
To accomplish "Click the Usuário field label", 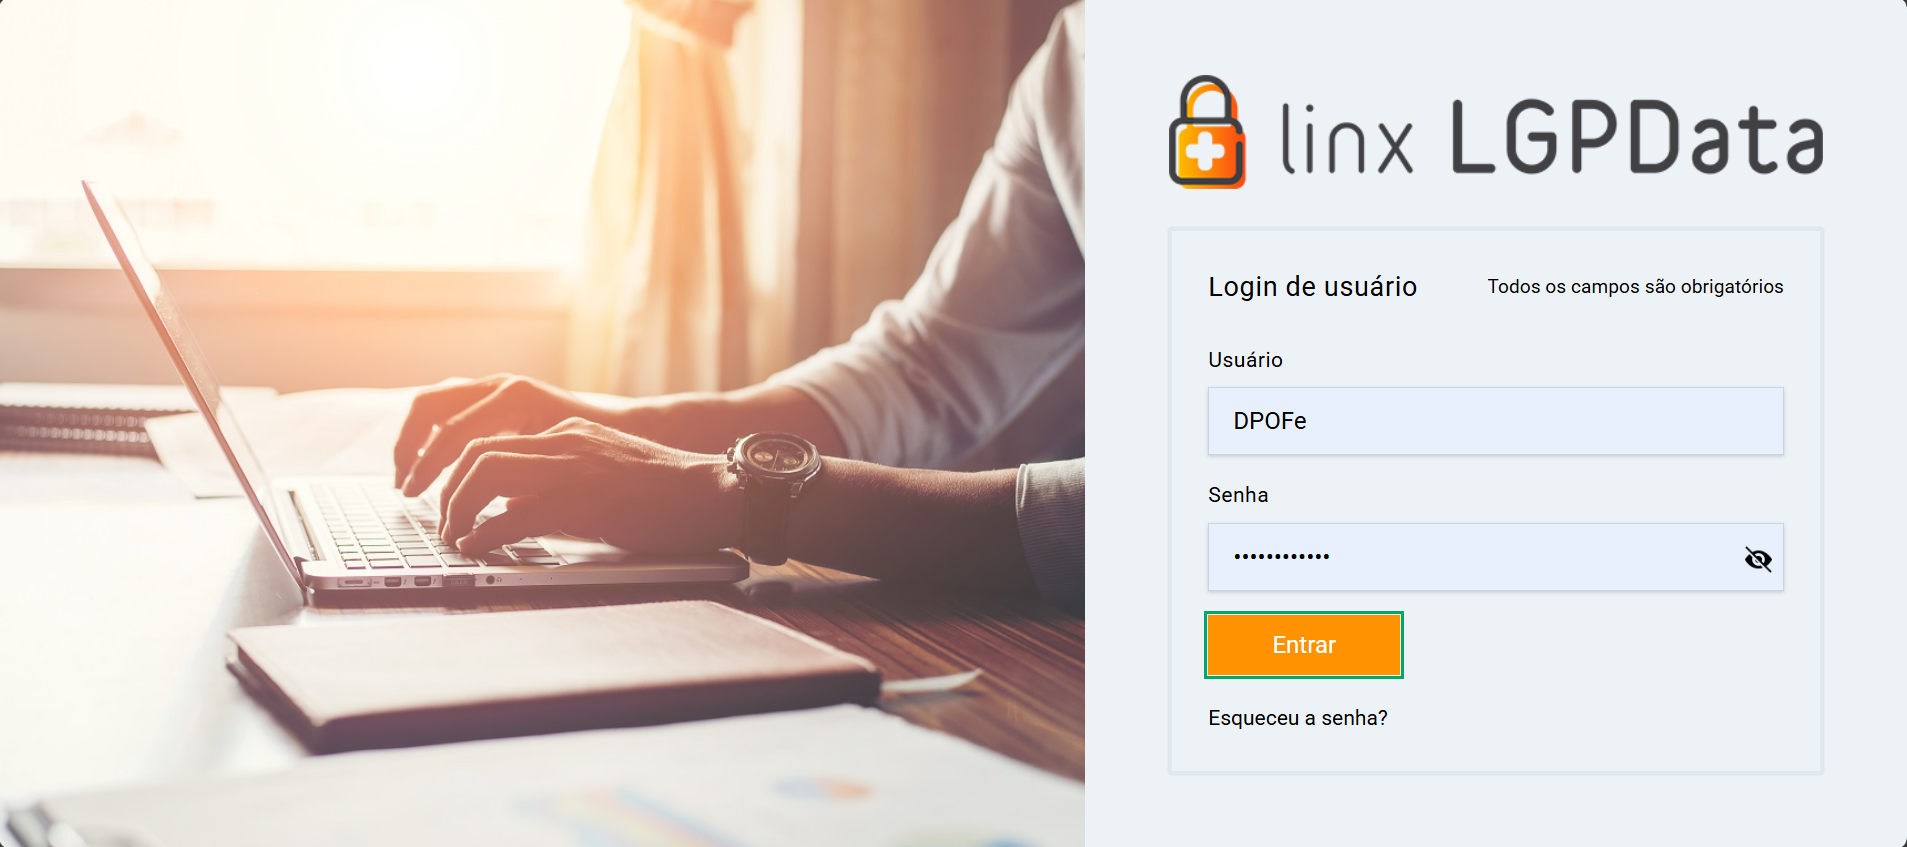I will [1245, 360].
